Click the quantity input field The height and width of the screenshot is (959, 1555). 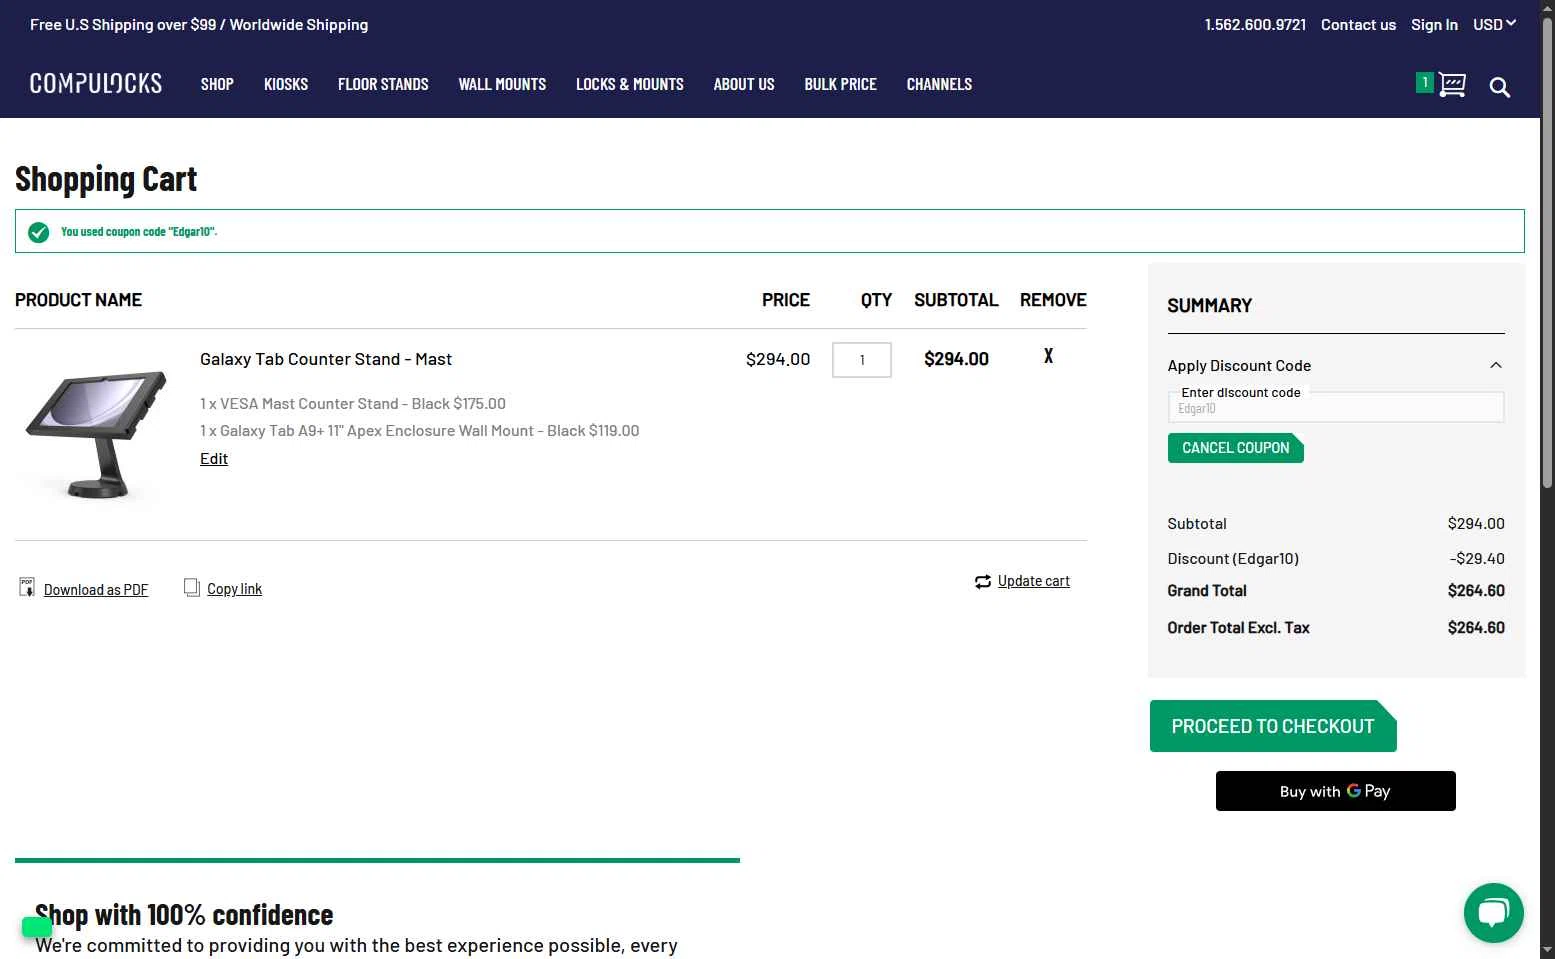(861, 360)
